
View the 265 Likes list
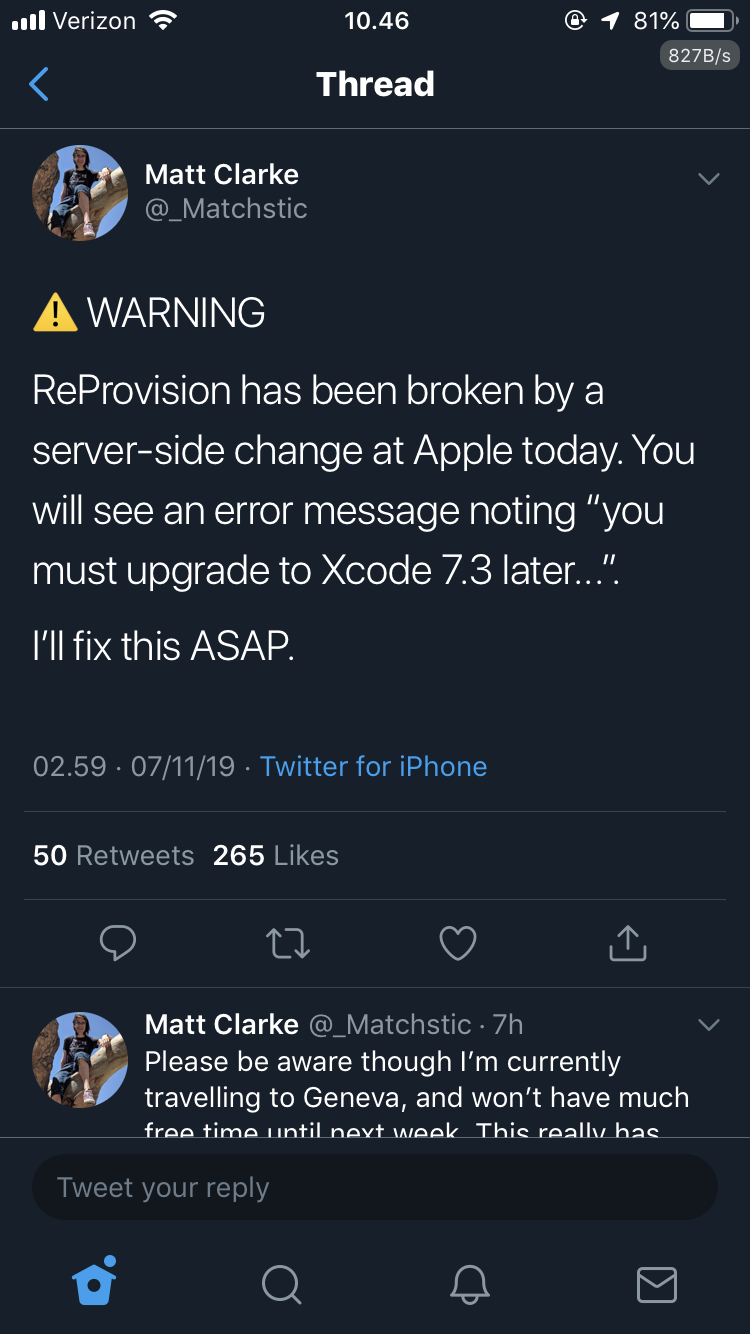[x=276, y=856]
